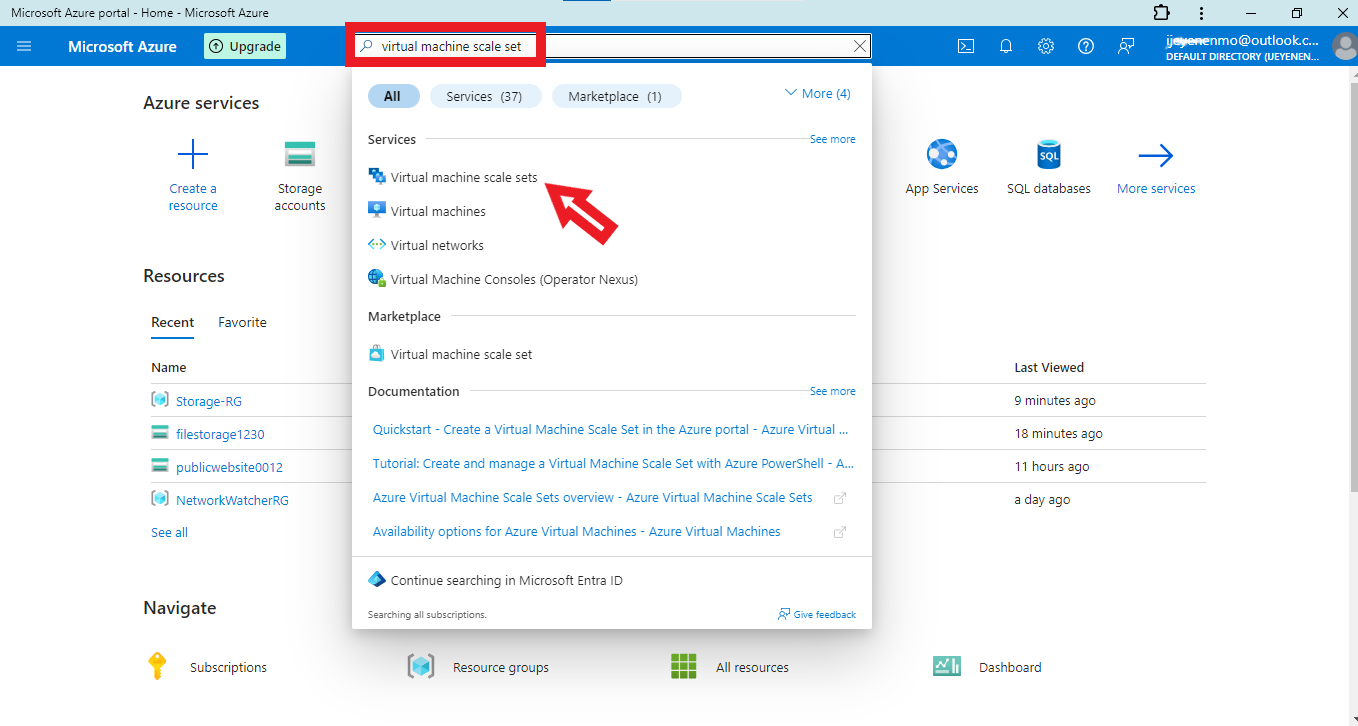The height and width of the screenshot is (726, 1358).
Task: Open publicwebsite0012 resource
Action: 229,467
